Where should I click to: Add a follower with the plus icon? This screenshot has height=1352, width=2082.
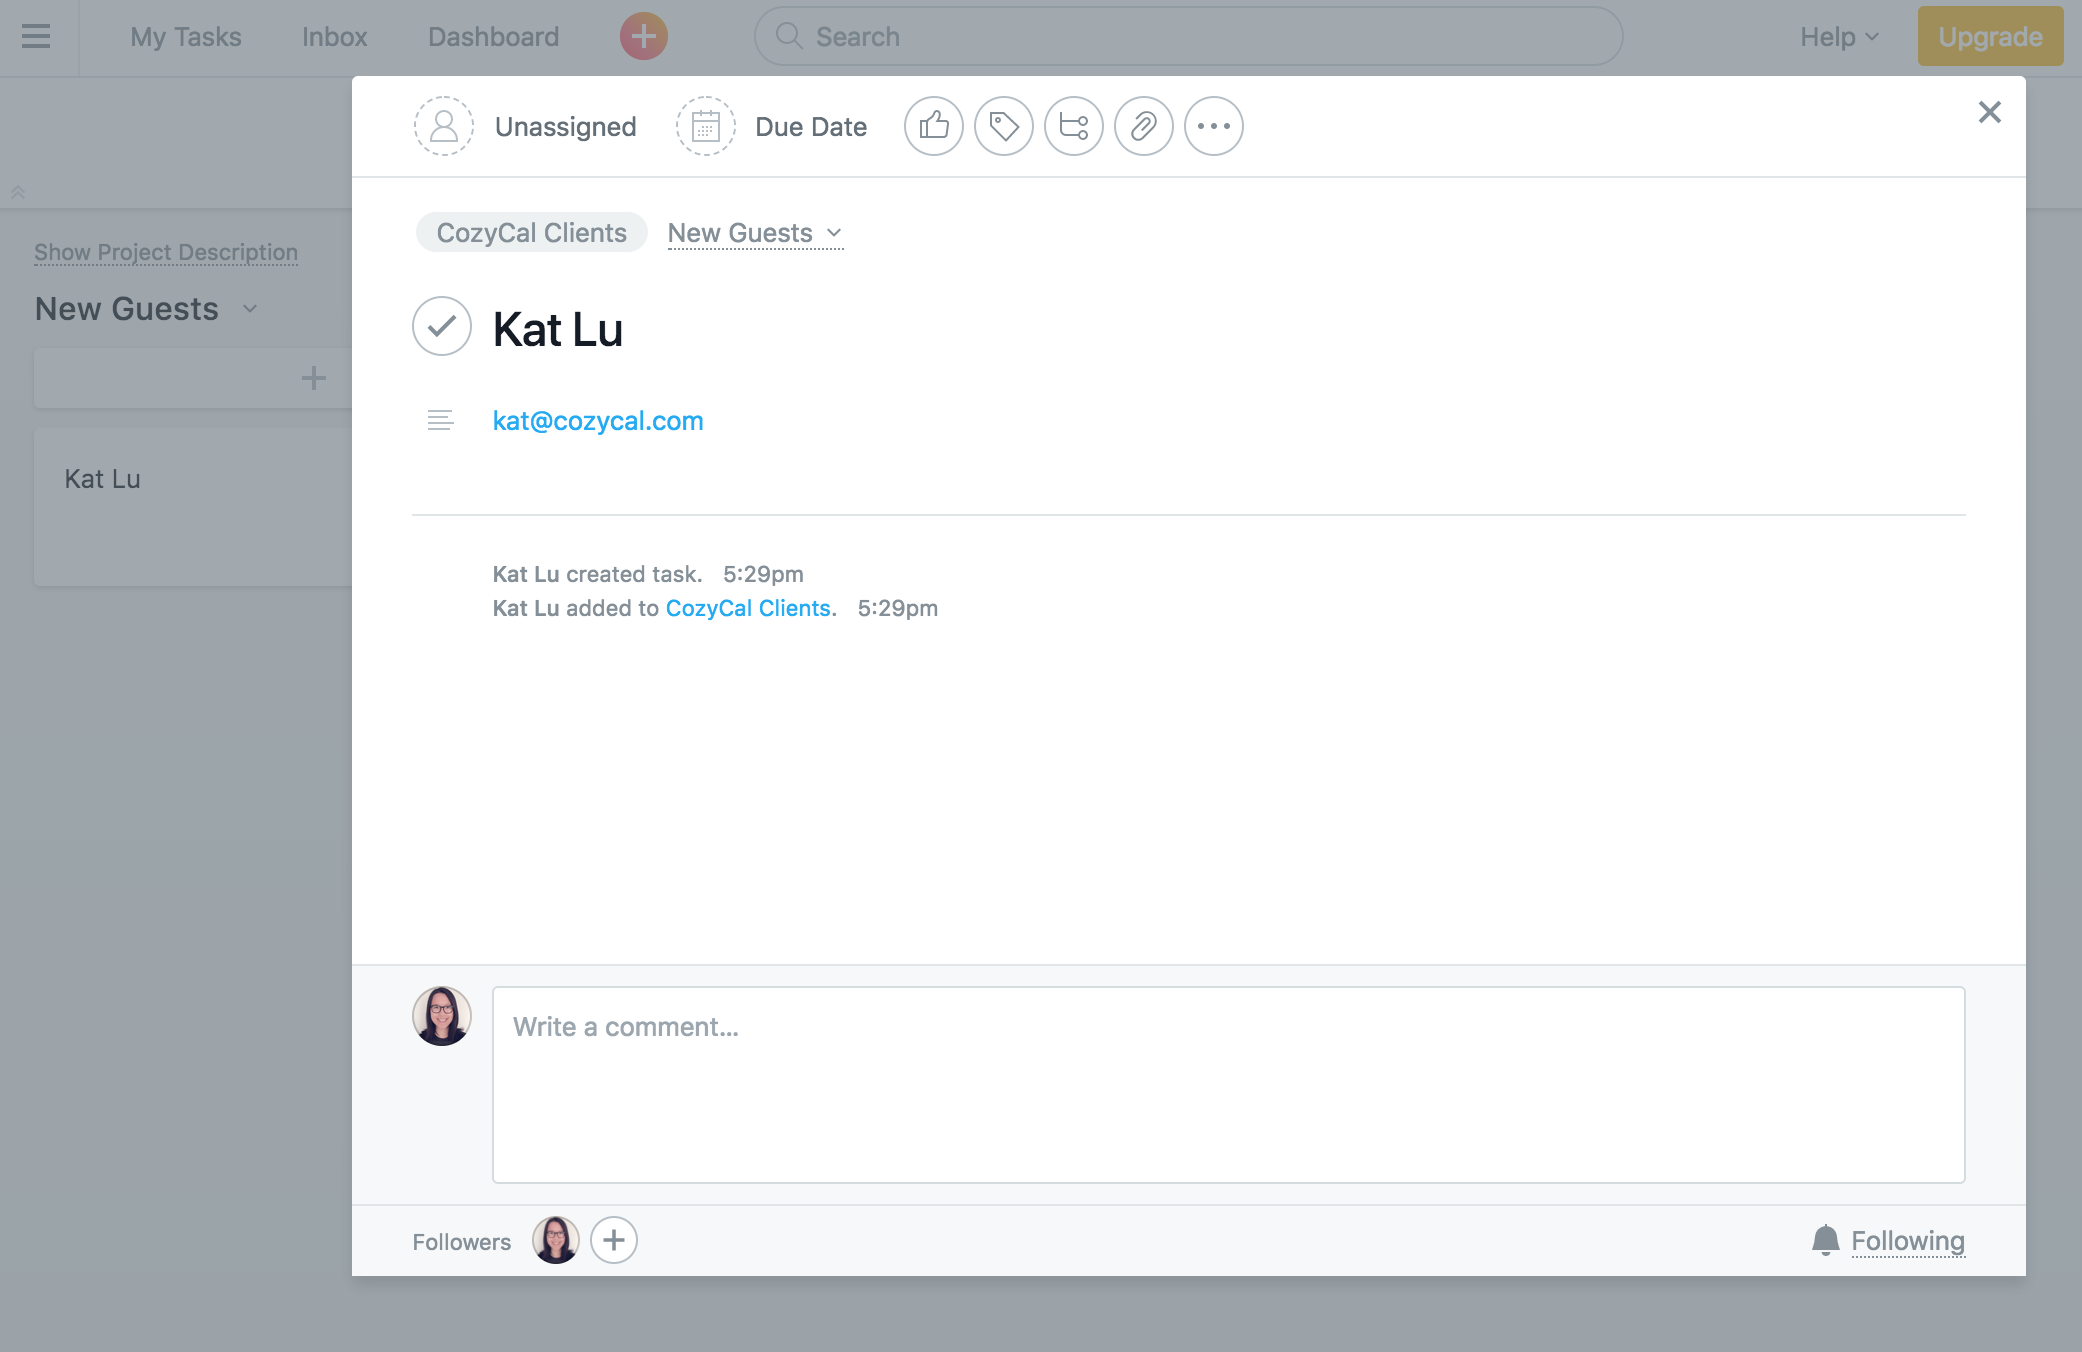coord(614,1240)
